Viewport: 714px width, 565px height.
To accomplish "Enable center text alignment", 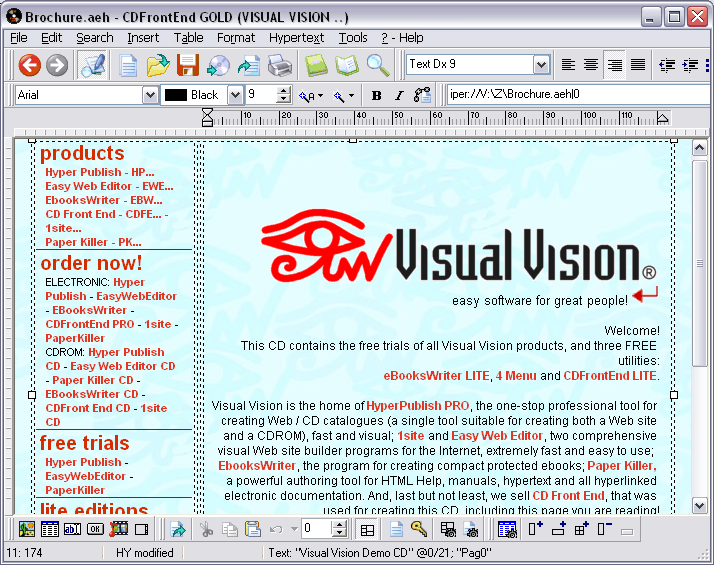I will [591, 65].
